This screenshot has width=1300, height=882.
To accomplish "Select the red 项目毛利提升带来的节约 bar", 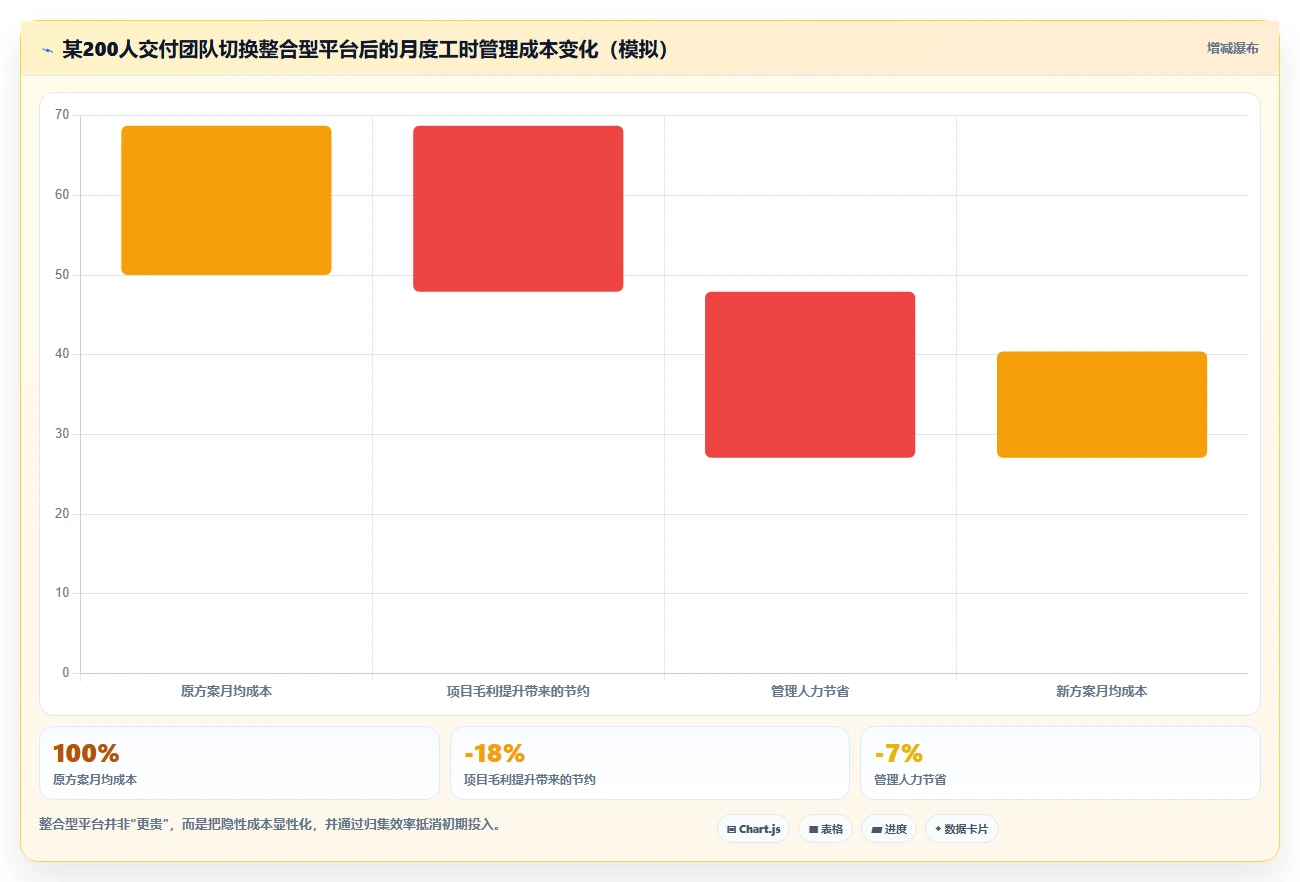I will [518, 209].
